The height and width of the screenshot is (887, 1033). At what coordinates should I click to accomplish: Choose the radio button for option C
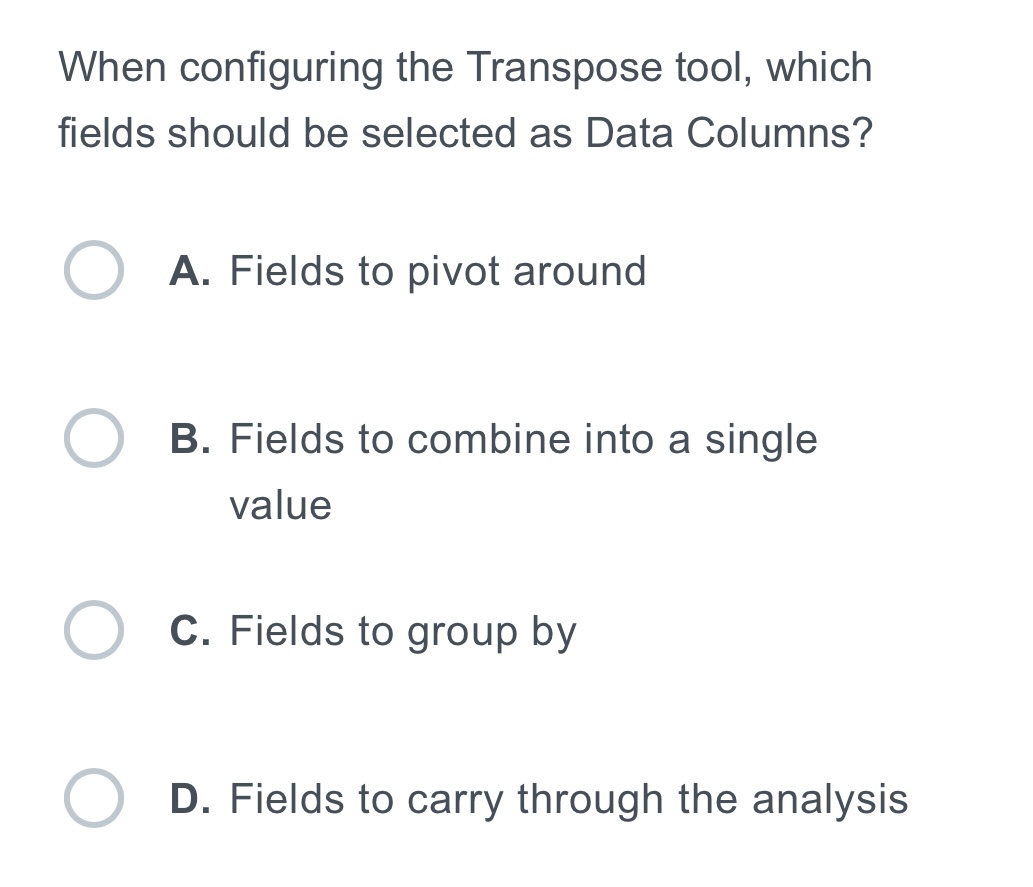(x=94, y=630)
